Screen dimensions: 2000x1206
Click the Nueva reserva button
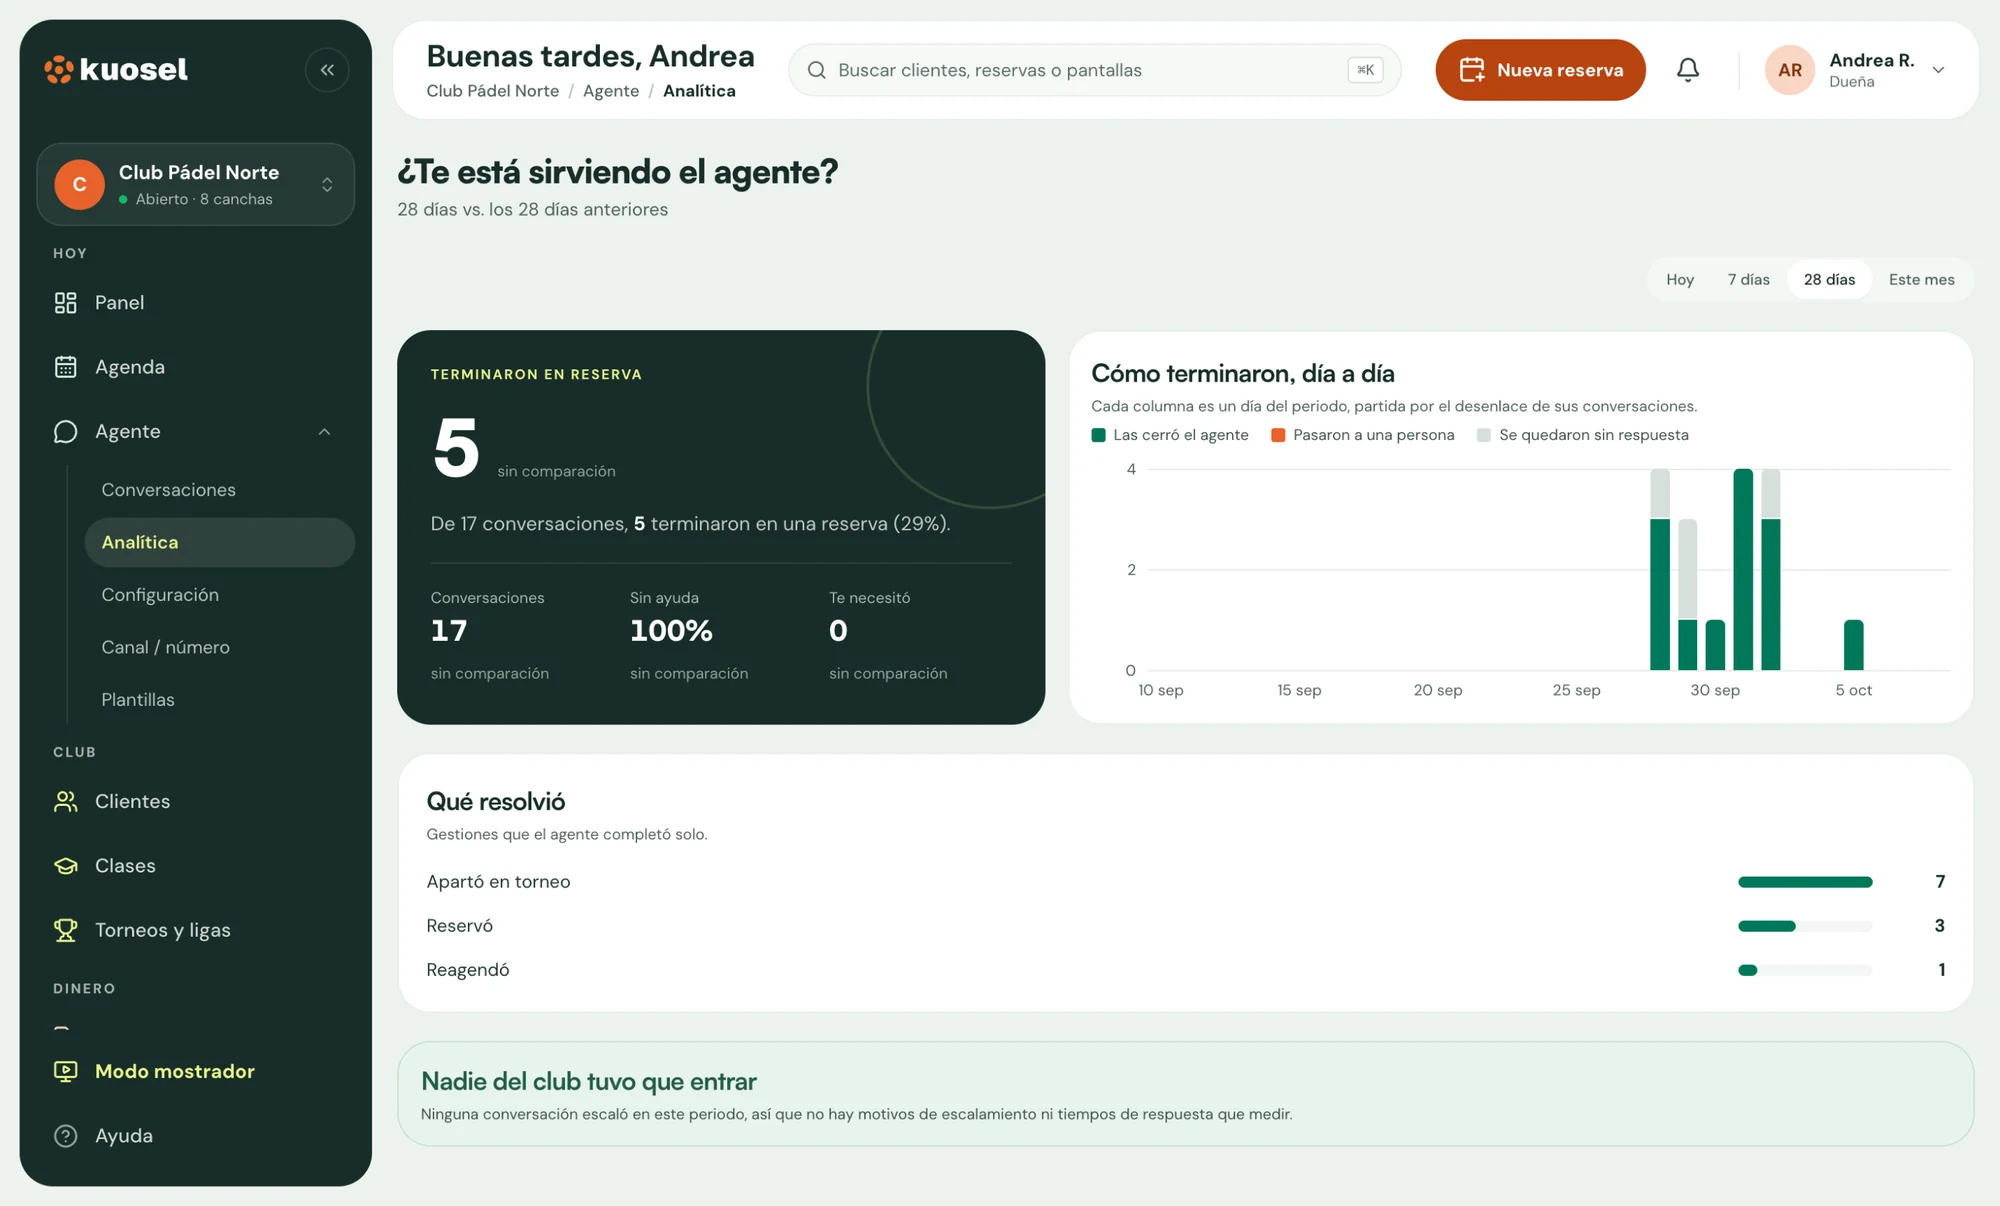(1540, 70)
